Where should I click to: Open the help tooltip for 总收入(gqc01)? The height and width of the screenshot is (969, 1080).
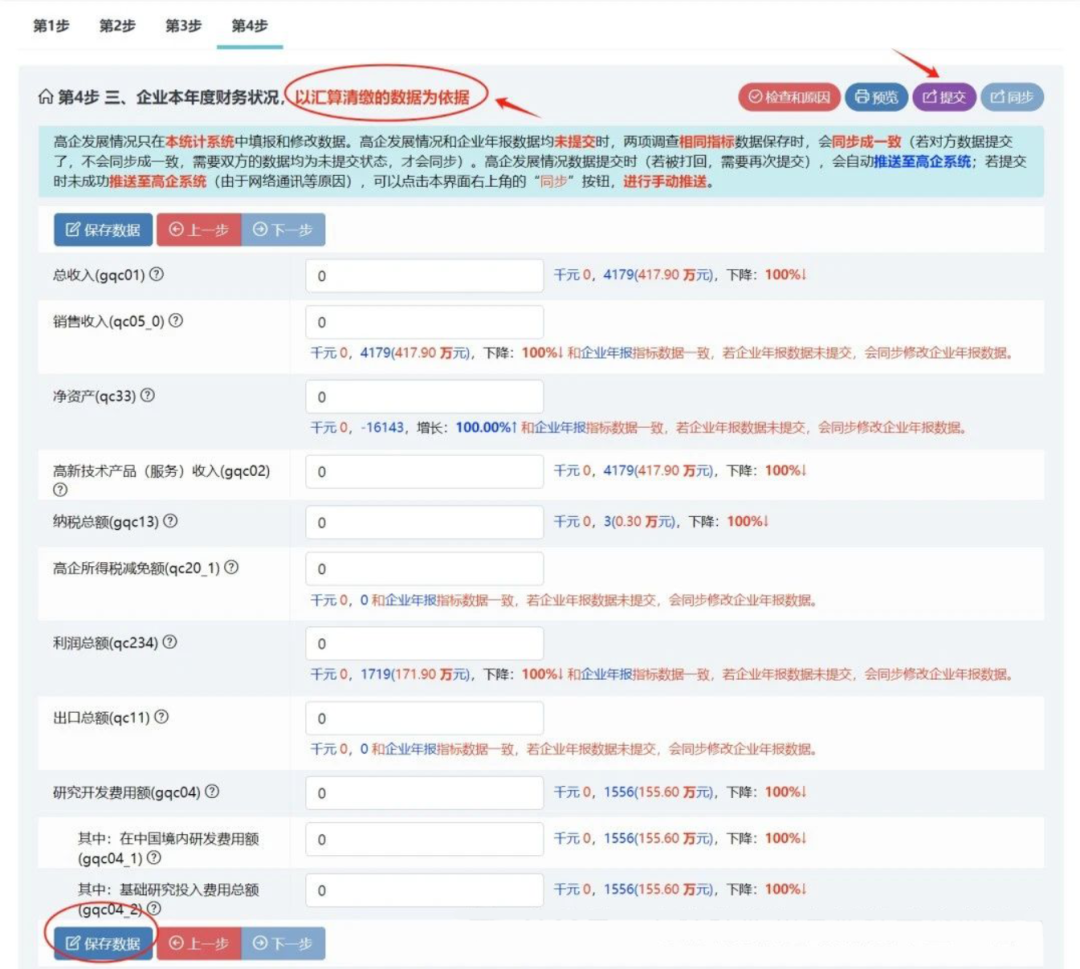pyautogui.click(x=157, y=273)
